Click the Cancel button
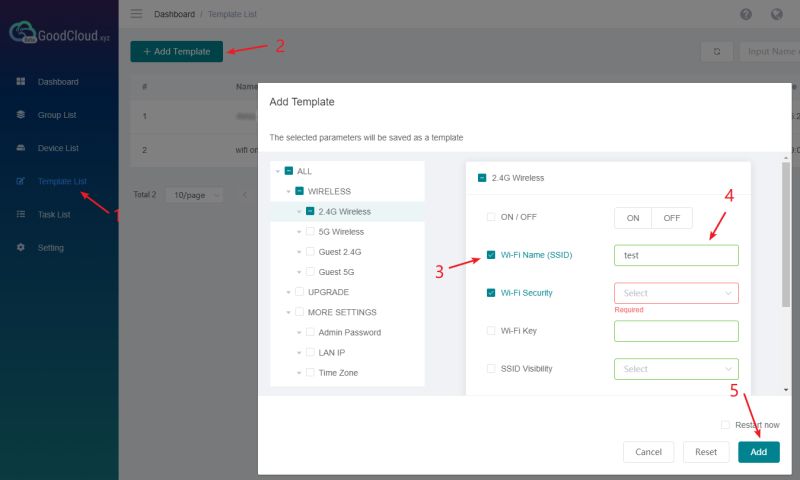The image size is (800, 480). [x=648, y=452]
